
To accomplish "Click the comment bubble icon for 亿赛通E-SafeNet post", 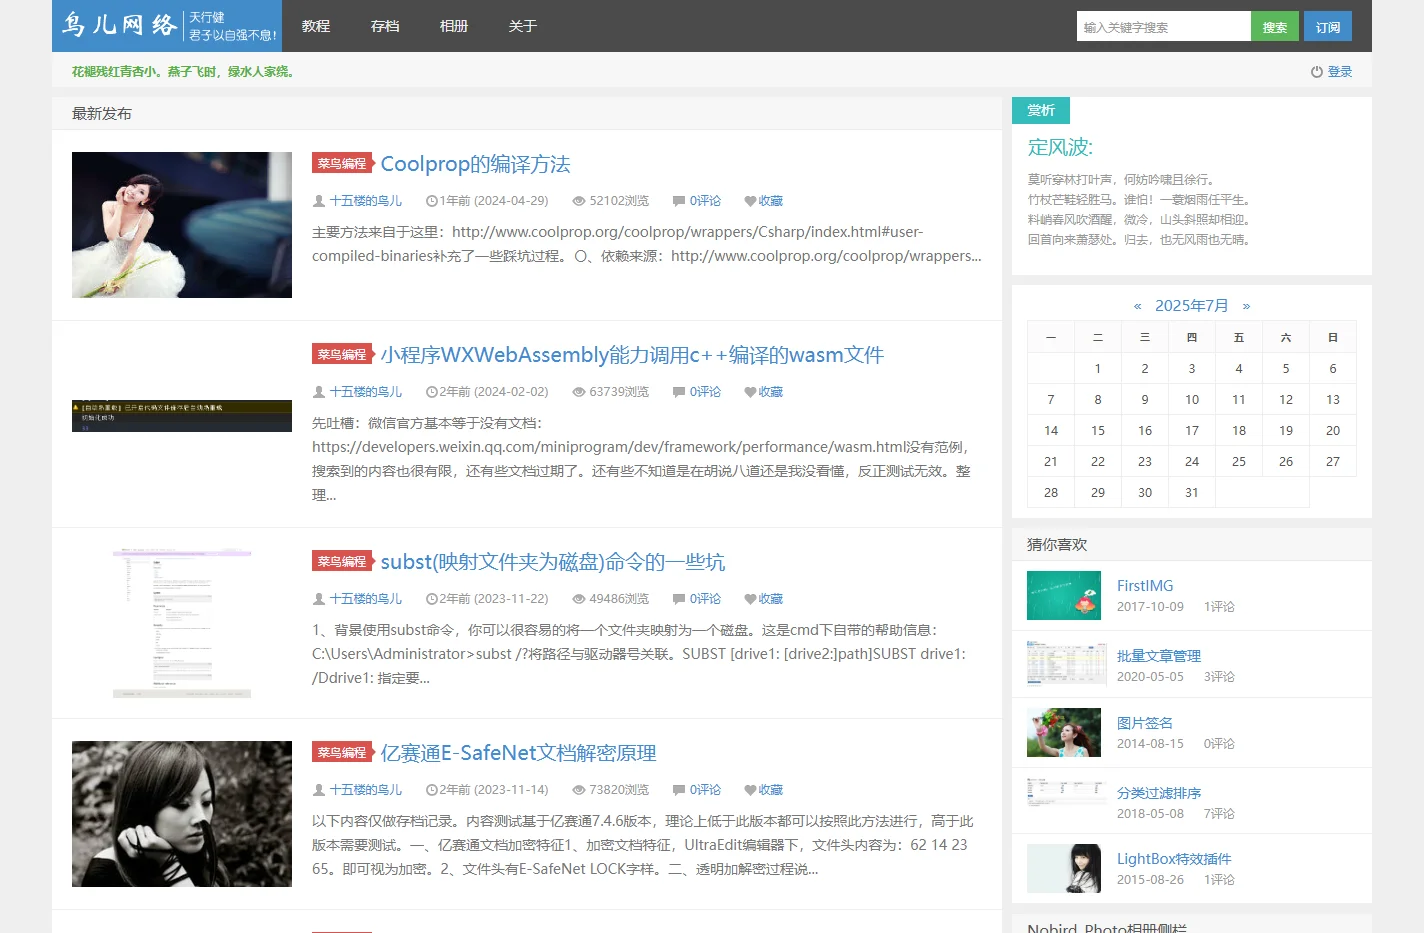I will 679,790.
